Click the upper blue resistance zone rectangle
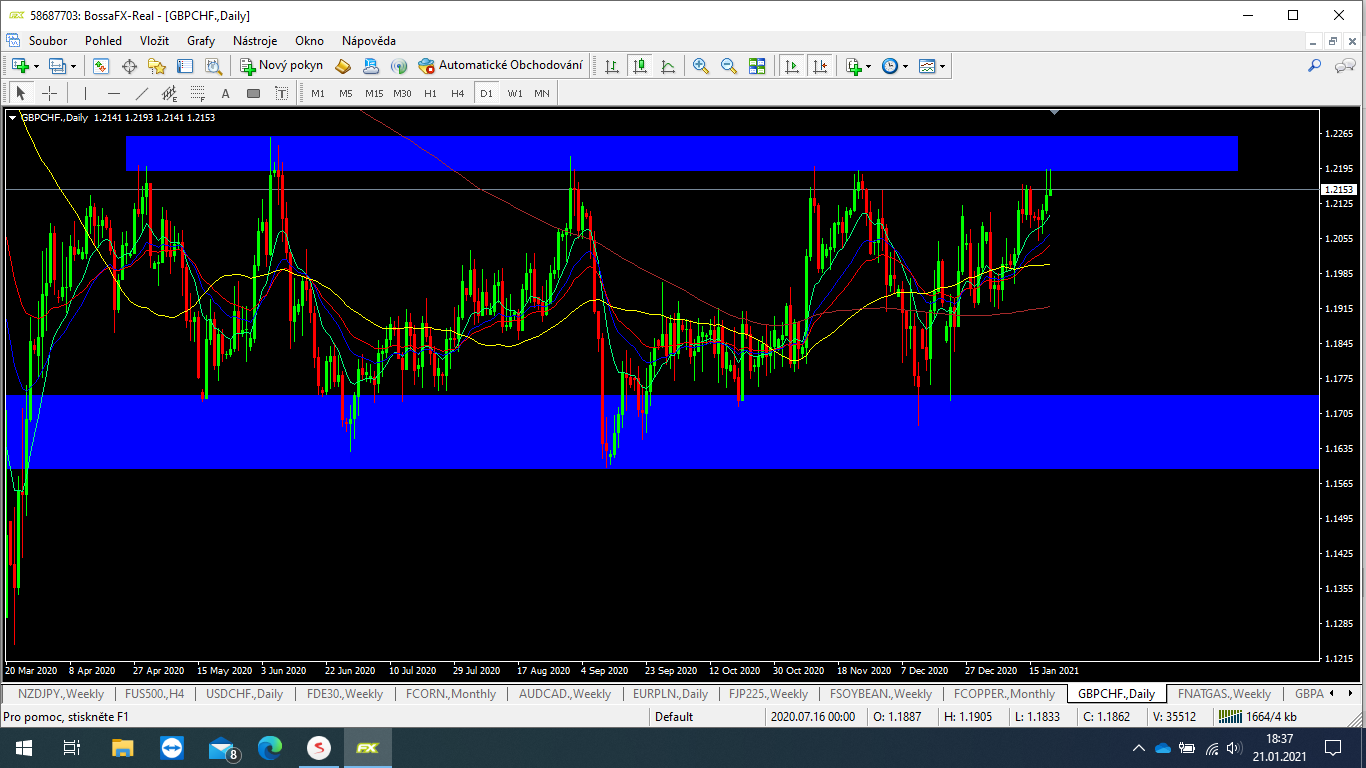Screen dimensions: 1366x768 click(x=680, y=153)
